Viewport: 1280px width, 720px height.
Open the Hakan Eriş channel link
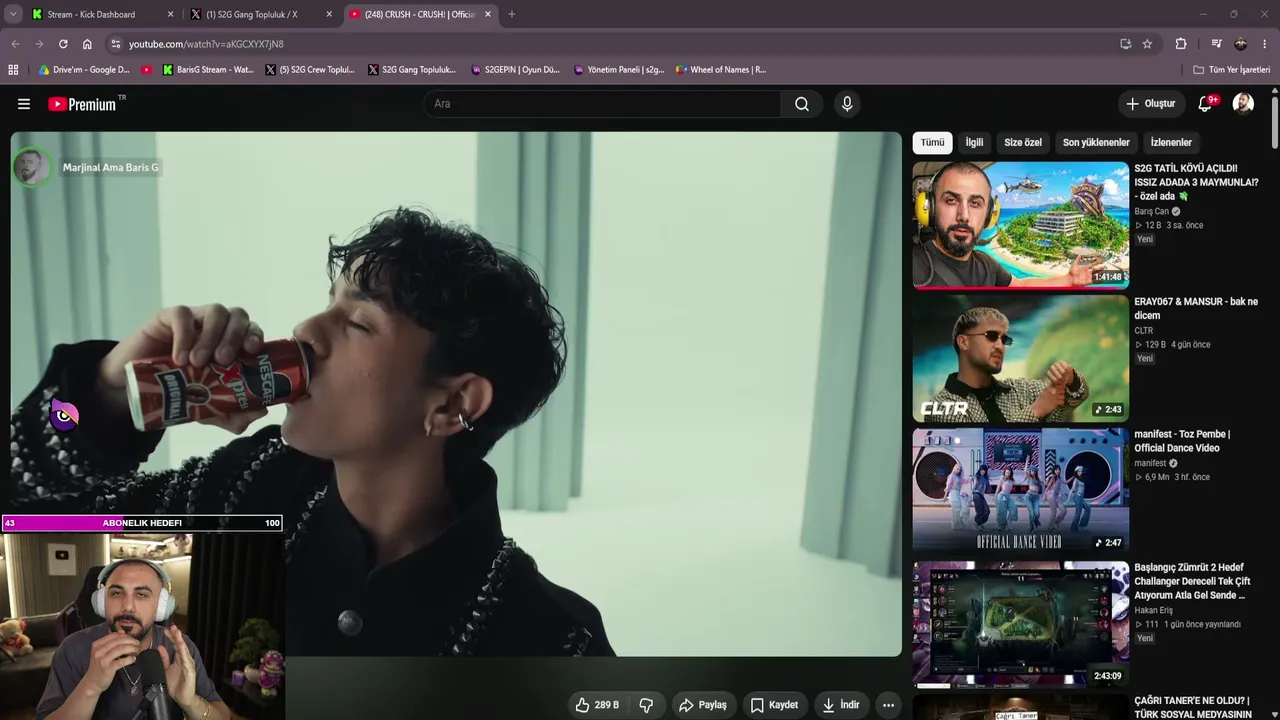tap(1154, 611)
